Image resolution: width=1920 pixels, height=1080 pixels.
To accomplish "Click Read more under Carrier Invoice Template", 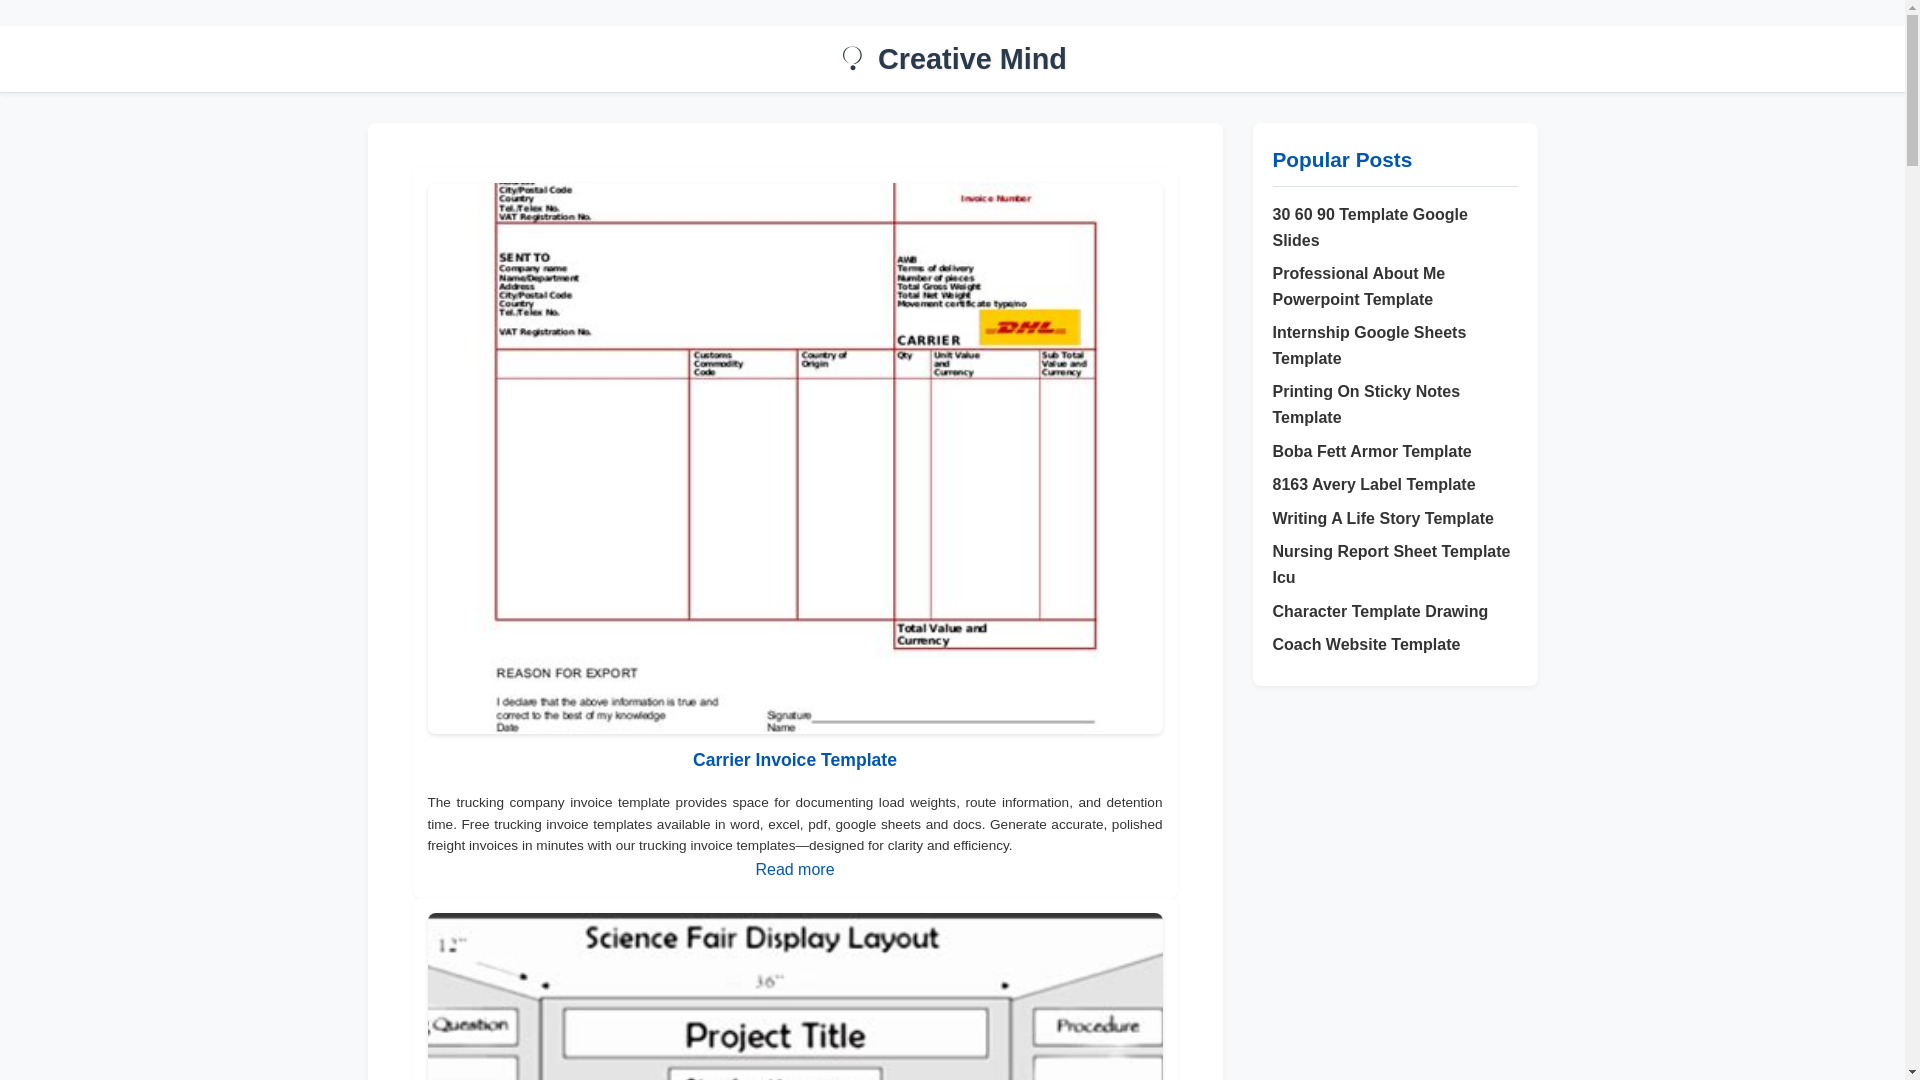I will coord(794,870).
